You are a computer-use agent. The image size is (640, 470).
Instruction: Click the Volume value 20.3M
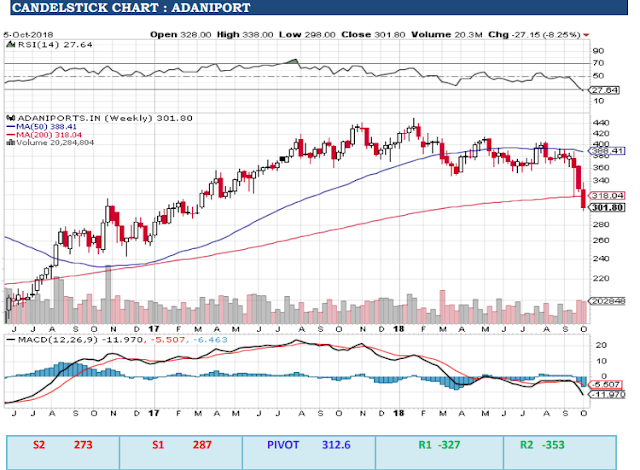coord(468,35)
